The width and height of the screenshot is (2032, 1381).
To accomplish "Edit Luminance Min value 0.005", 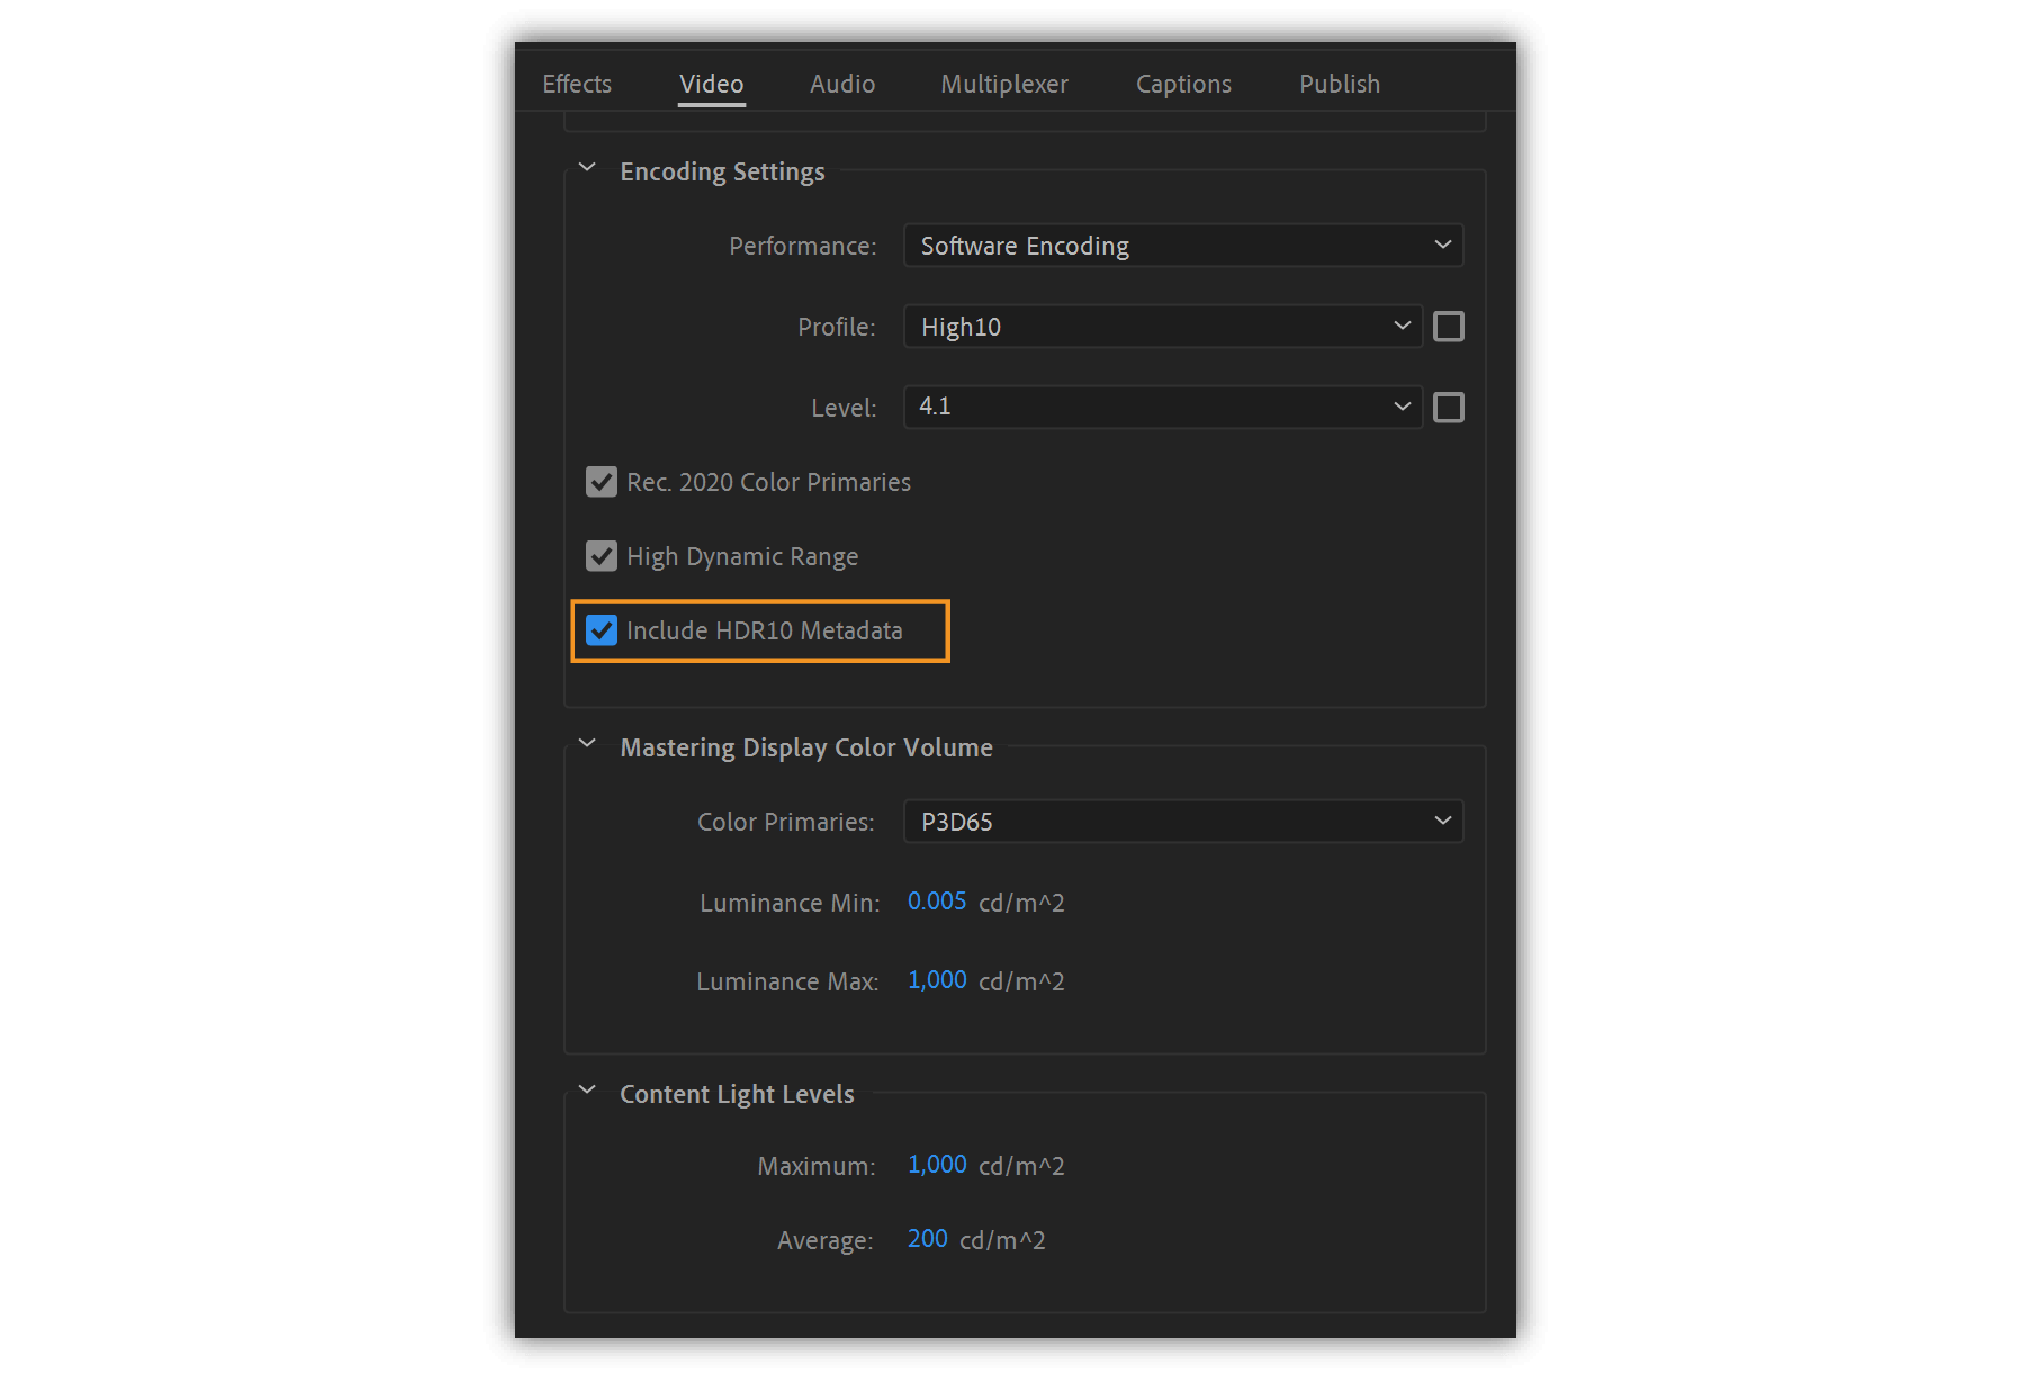I will coord(936,901).
